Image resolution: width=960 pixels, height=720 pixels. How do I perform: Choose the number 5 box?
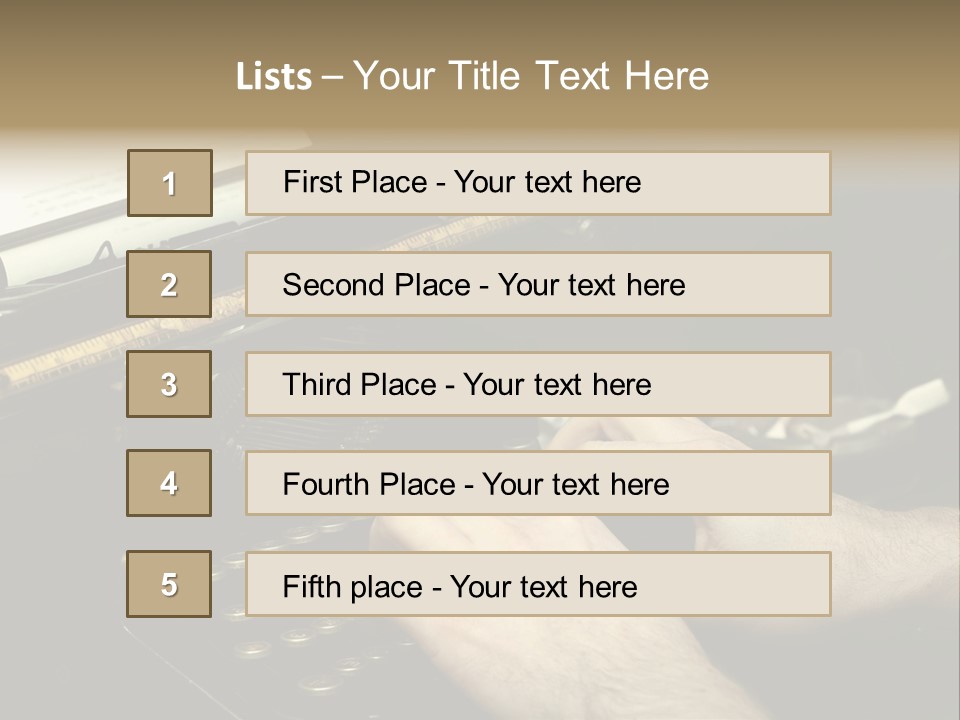pyautogui.click(x=169, y=584)
